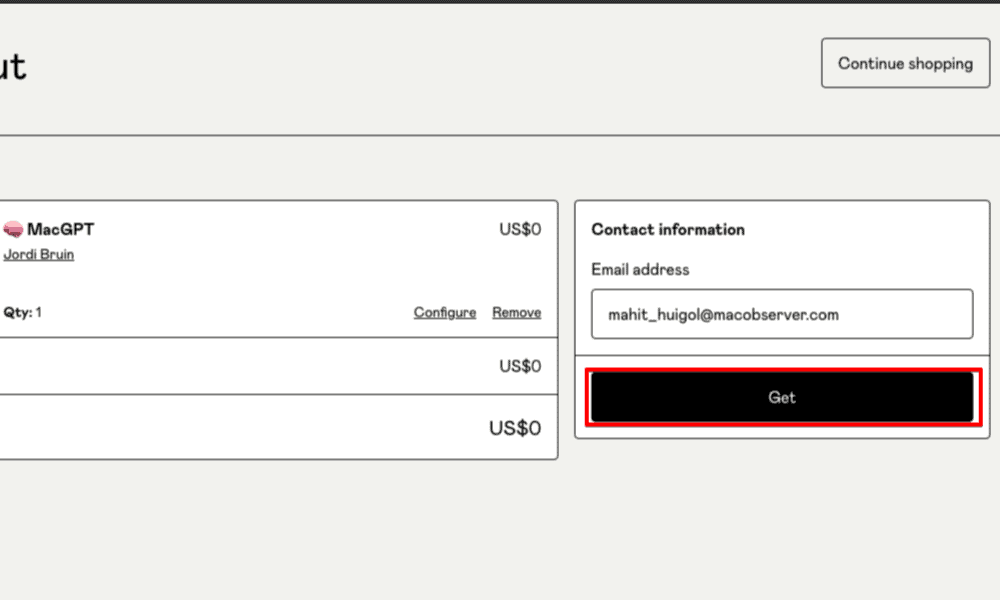
Task: Remove MacGPT from the cart
Action: point(516,312)
